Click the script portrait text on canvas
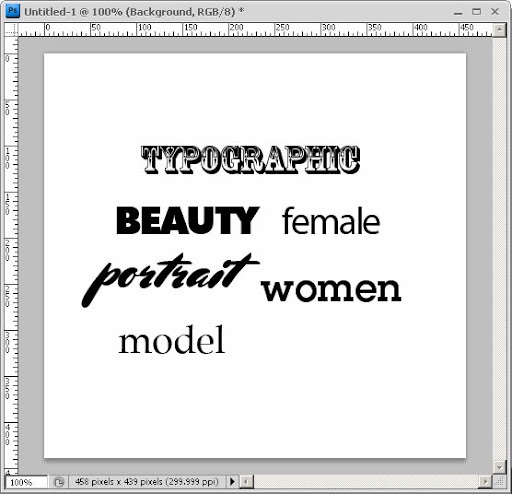The width and height of the screenshot is (512, 494). 170,280
